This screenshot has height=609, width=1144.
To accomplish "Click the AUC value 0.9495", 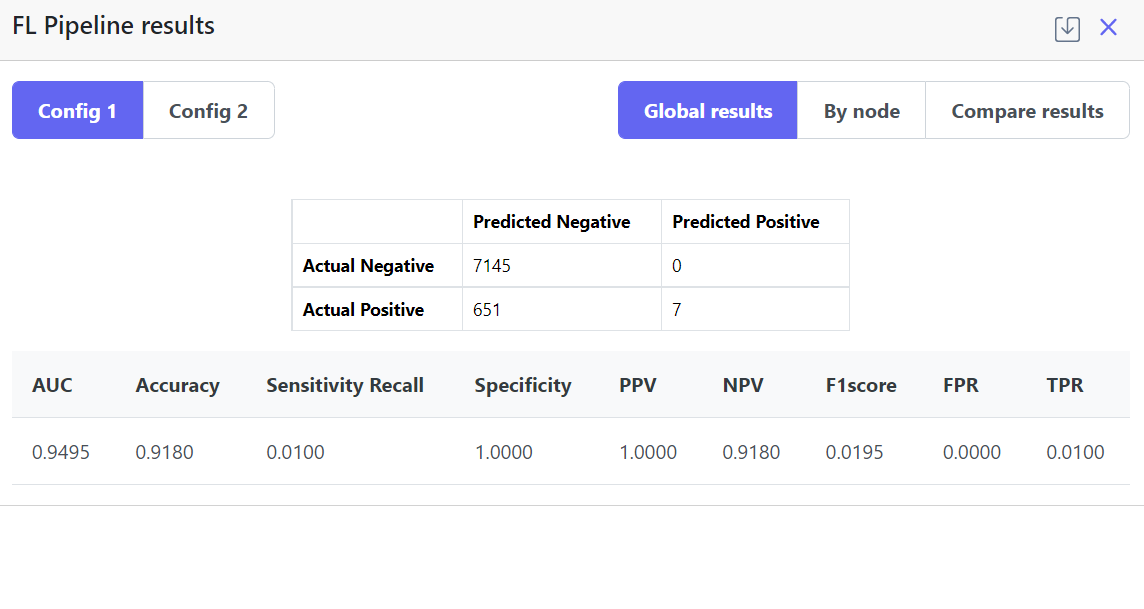I will [x=61, y=452].
